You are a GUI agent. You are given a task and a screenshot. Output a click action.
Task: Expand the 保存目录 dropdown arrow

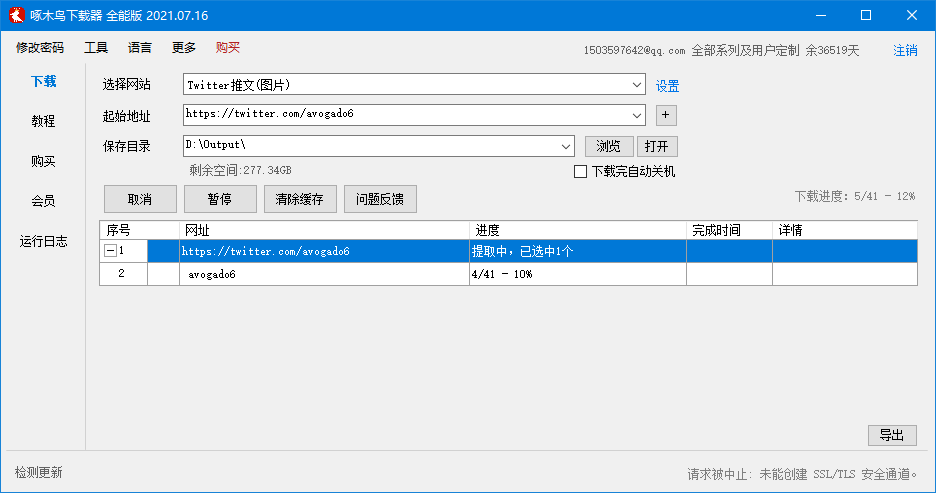tap(565, 146)
